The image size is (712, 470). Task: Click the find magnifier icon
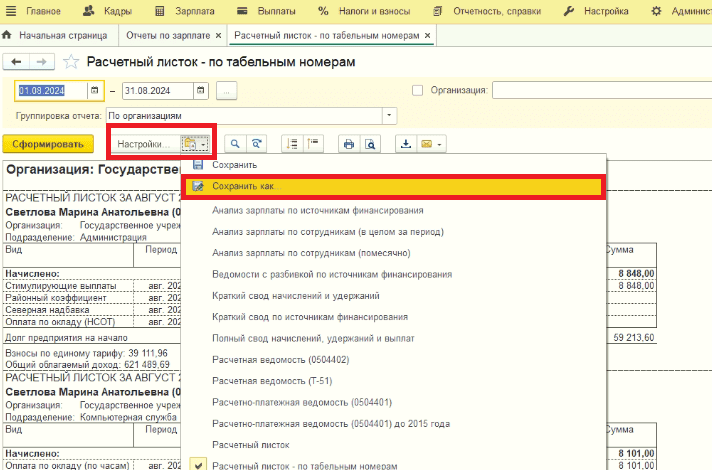pos(235,144)
